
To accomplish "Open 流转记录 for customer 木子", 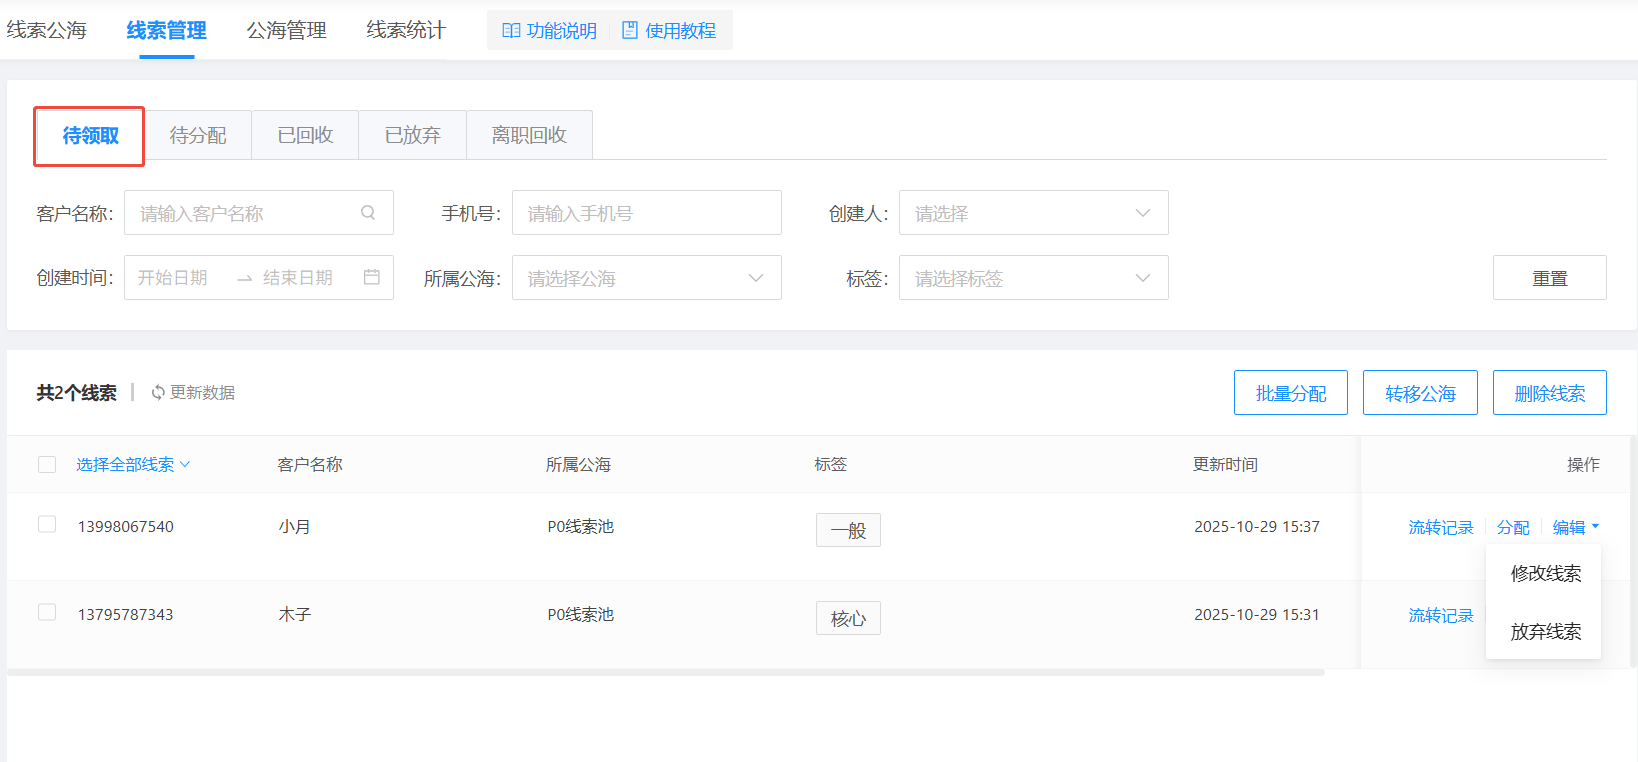I will (x=1440, y=615).
